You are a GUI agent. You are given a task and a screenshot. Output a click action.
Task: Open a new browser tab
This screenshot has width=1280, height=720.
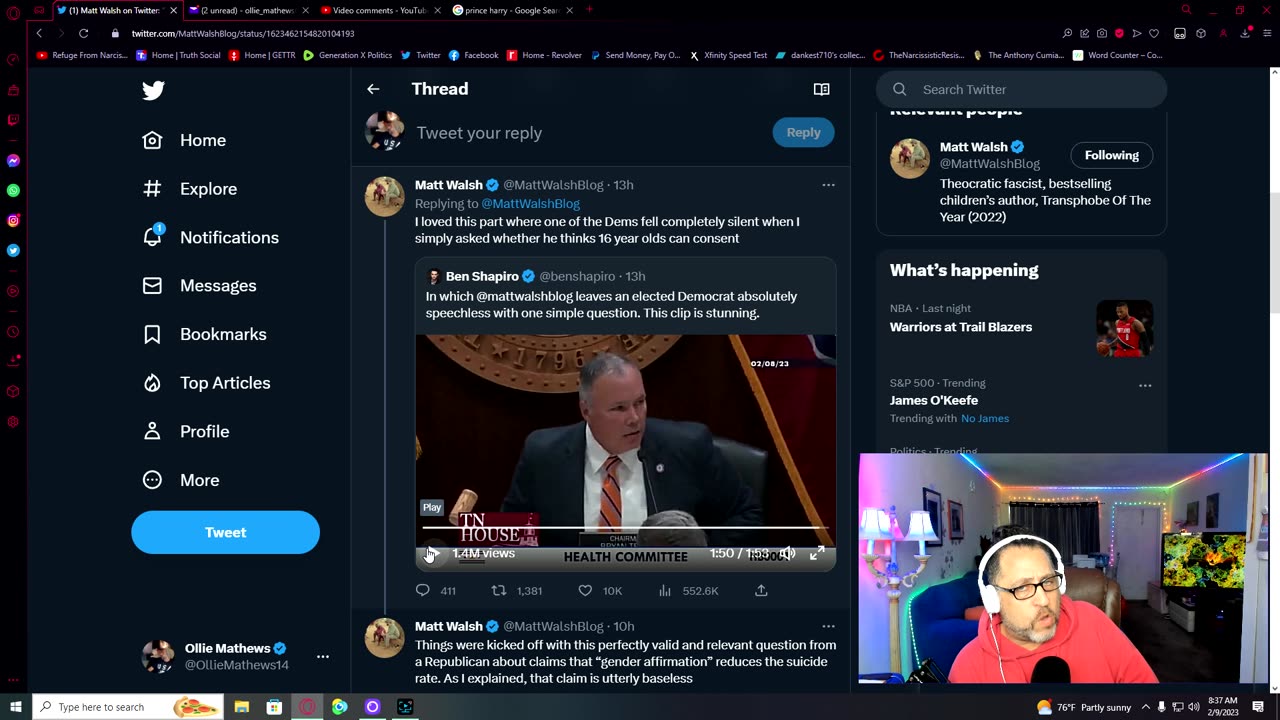589,10
